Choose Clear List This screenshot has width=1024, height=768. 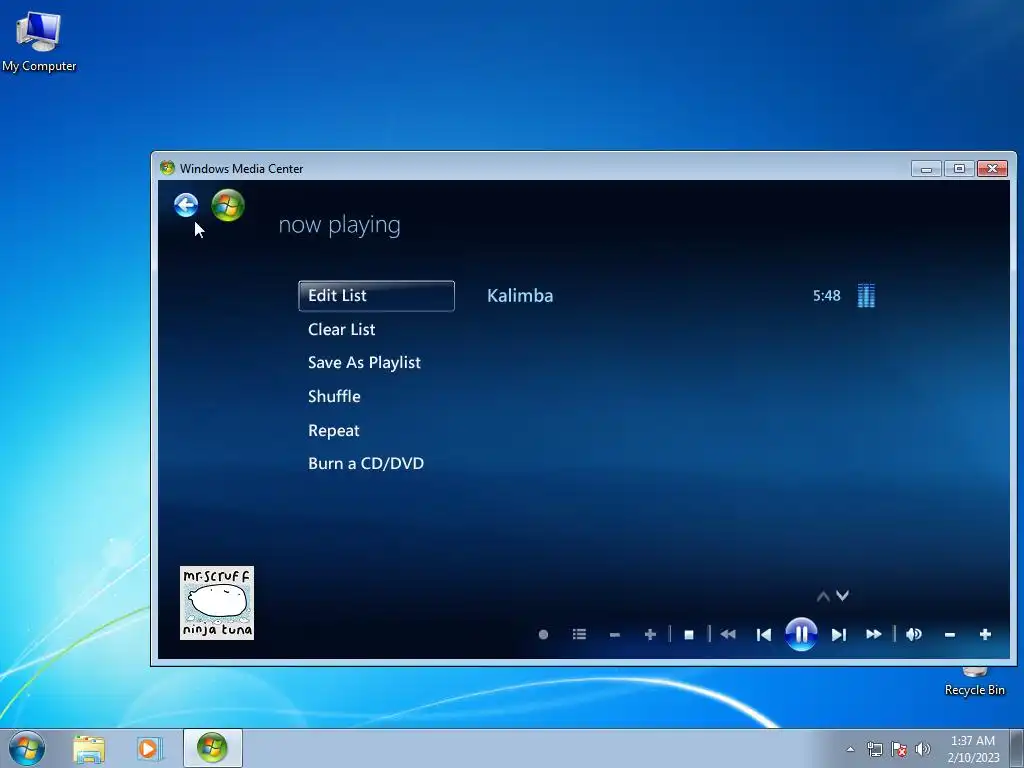point(342,330)
